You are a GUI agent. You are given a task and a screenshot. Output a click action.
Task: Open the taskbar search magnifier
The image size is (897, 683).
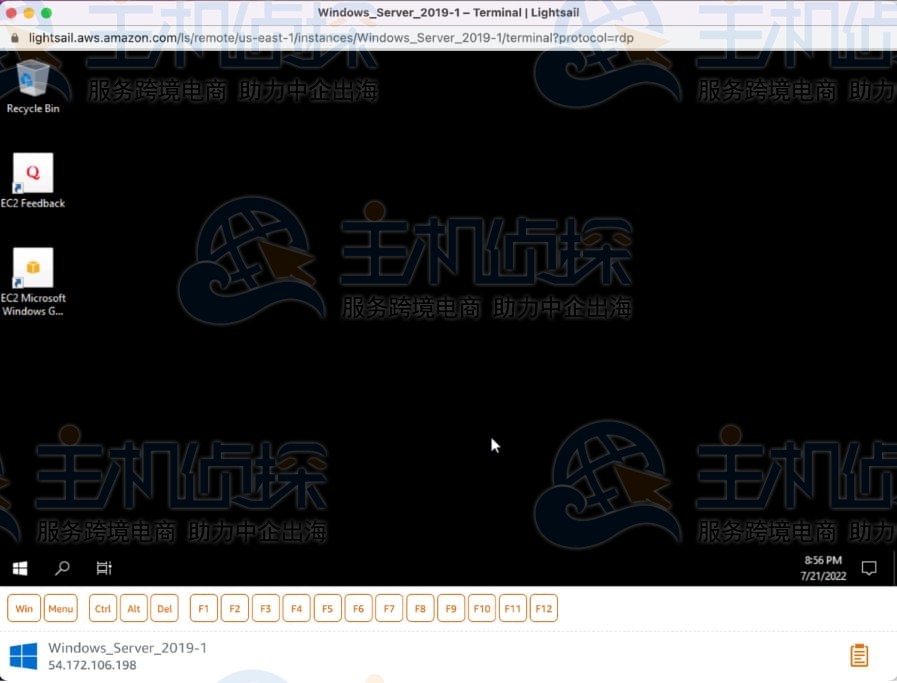[62, 568]
